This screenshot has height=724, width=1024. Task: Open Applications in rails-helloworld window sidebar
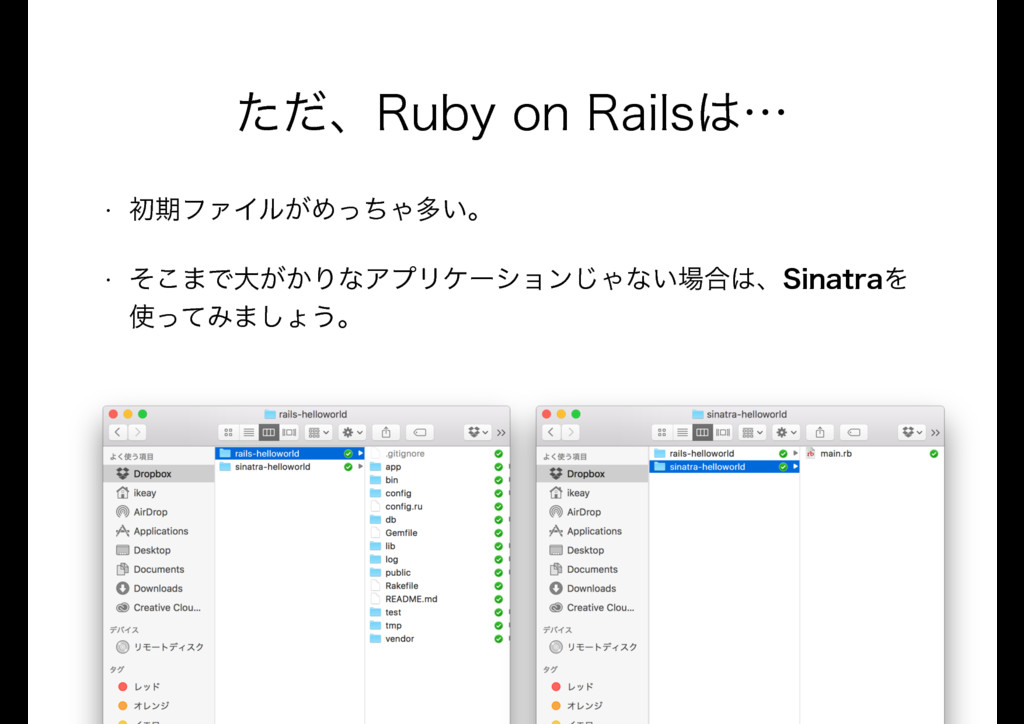(159, 531)
